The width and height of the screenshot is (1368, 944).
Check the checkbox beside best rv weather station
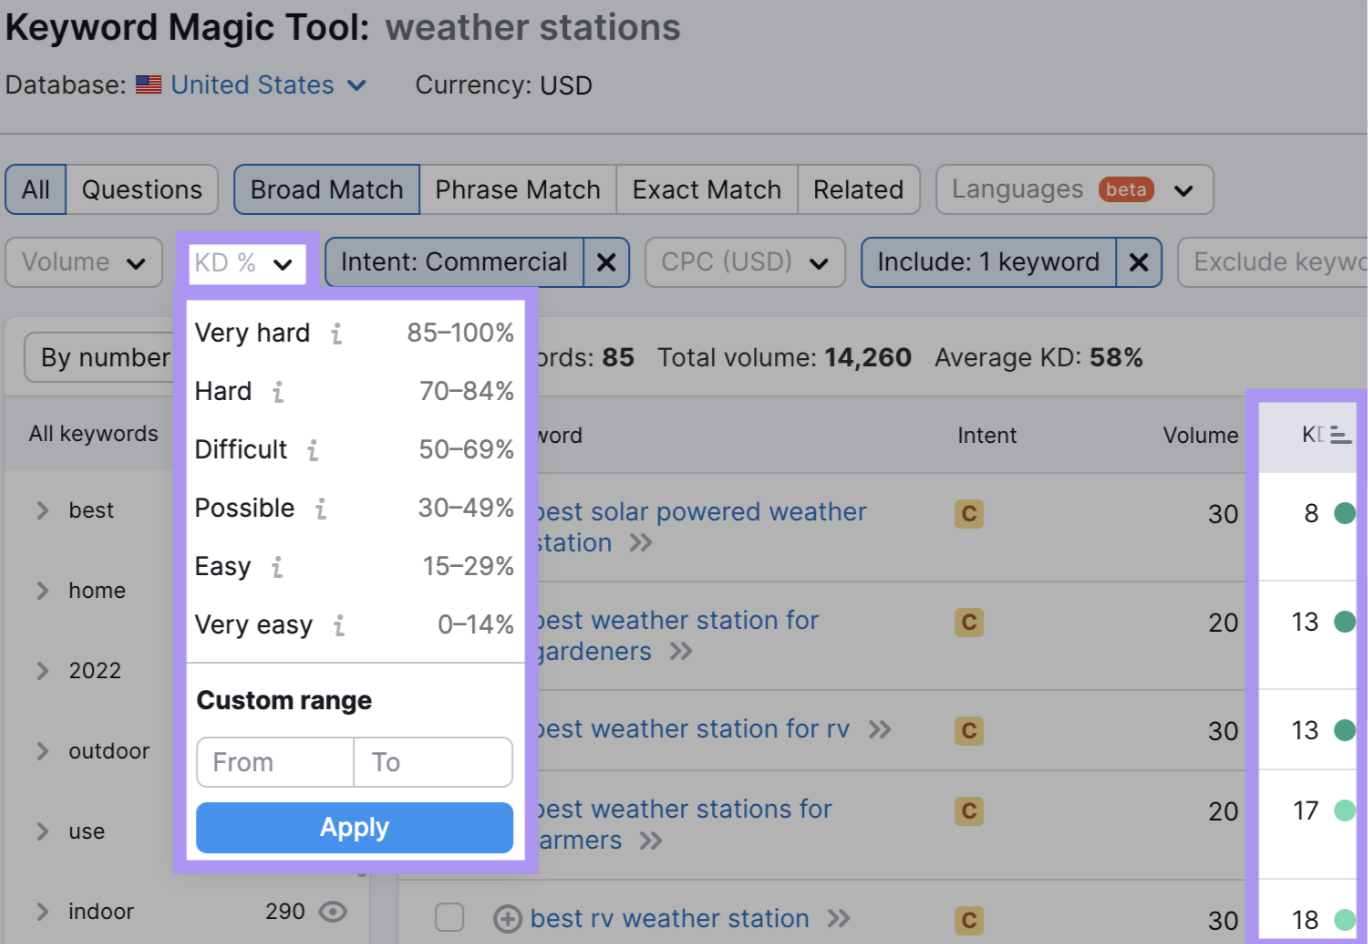tap(450, 918)
